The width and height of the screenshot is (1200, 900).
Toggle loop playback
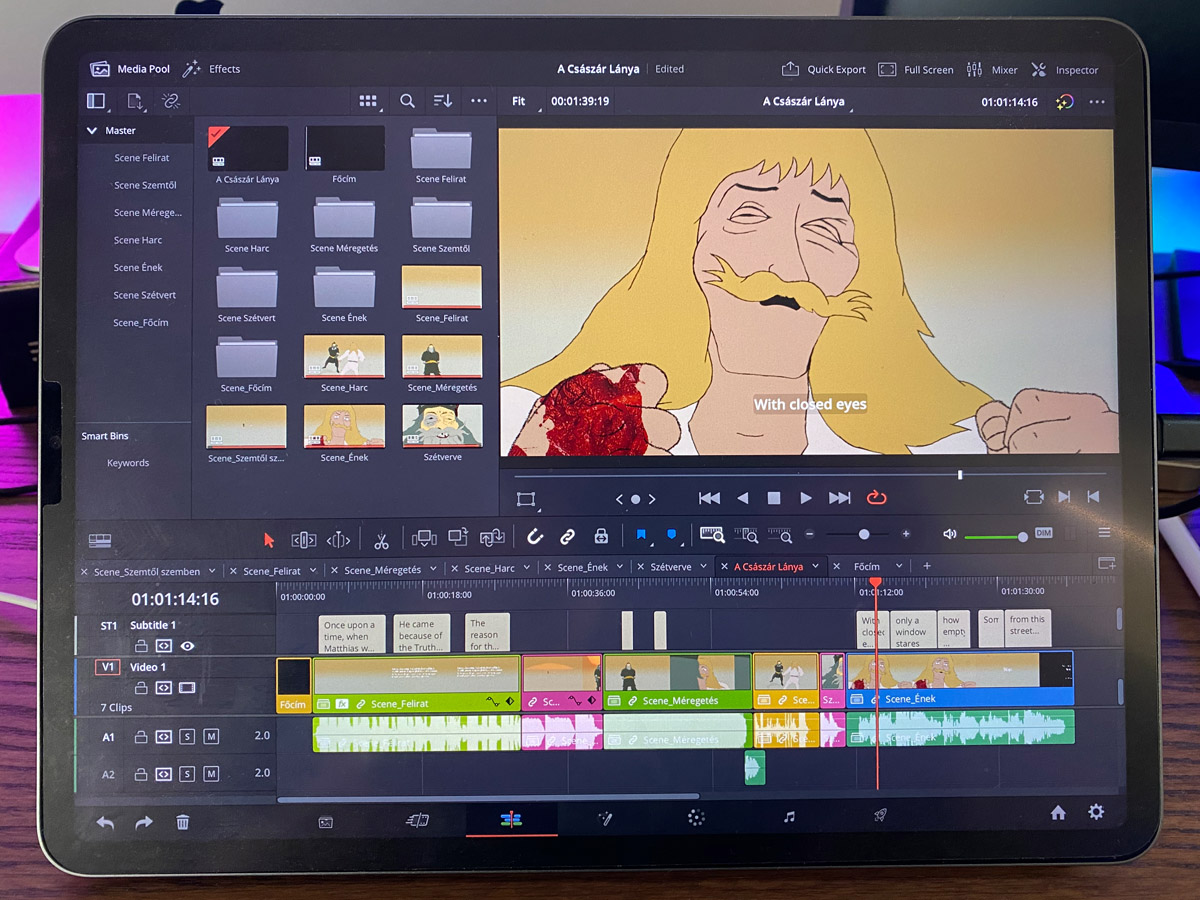point(877,497)
